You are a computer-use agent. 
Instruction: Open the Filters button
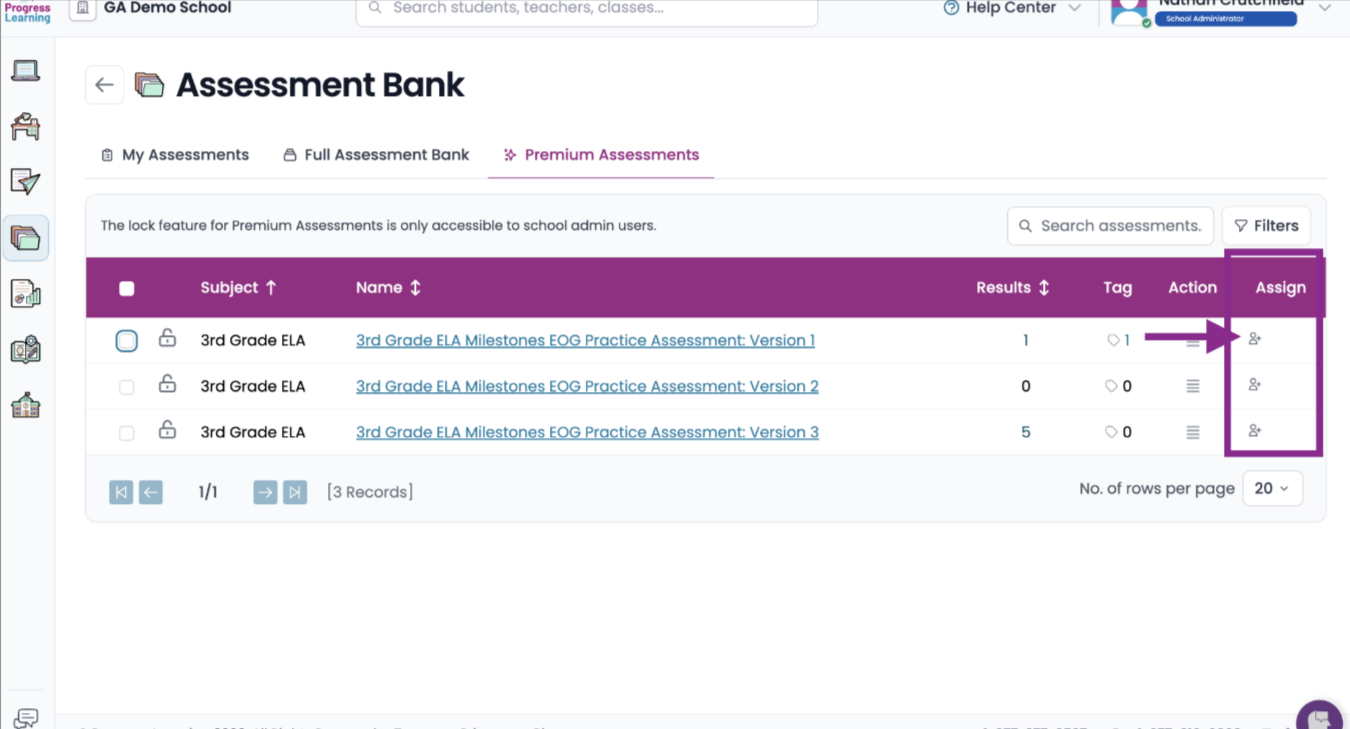click(1266, 226)
